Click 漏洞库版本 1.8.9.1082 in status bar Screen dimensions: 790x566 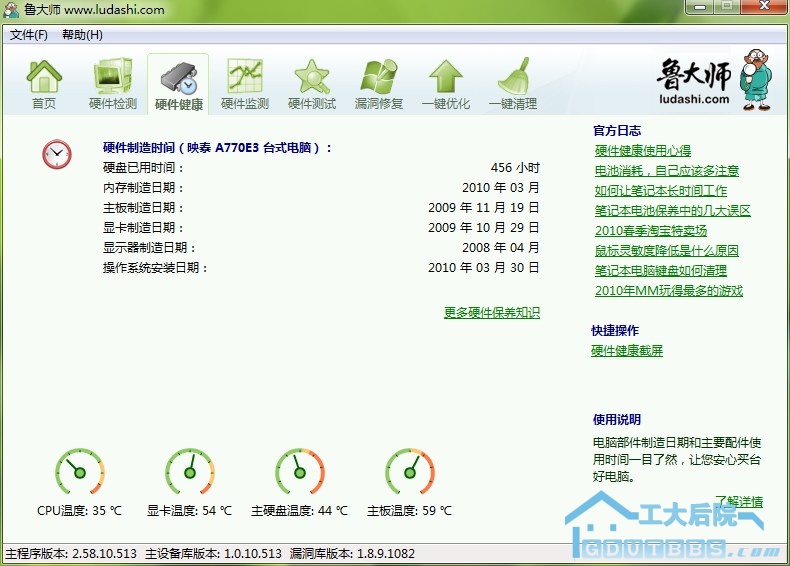[x=352, y=554]
